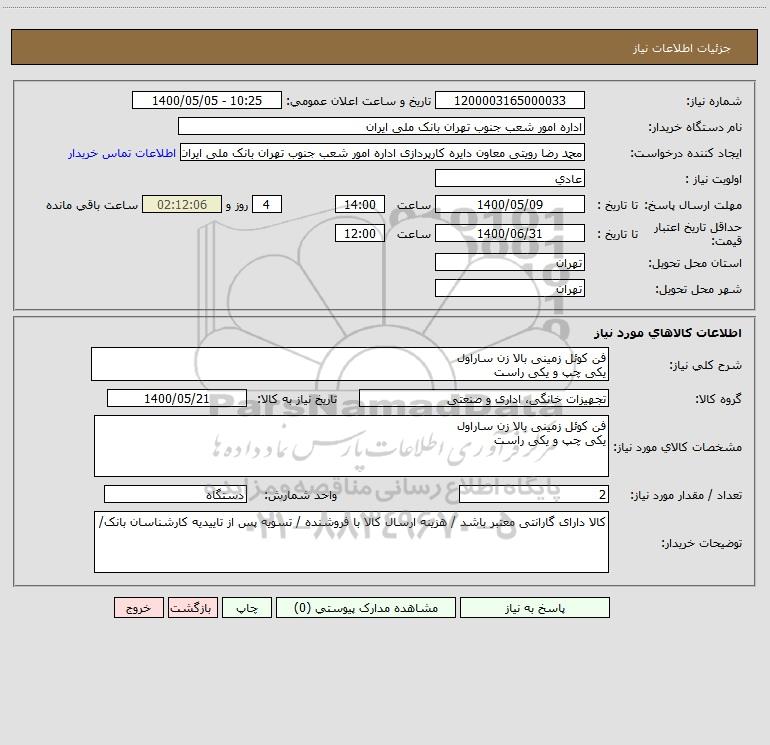This screenshot has height=745, width=770.
Task: Click the announcement date field 1400/05/05 - 10:25
Action: tap(207, 100)
